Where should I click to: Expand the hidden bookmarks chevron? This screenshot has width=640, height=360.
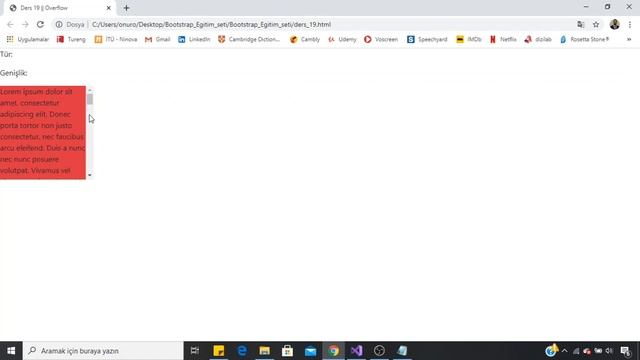[629, 39]
